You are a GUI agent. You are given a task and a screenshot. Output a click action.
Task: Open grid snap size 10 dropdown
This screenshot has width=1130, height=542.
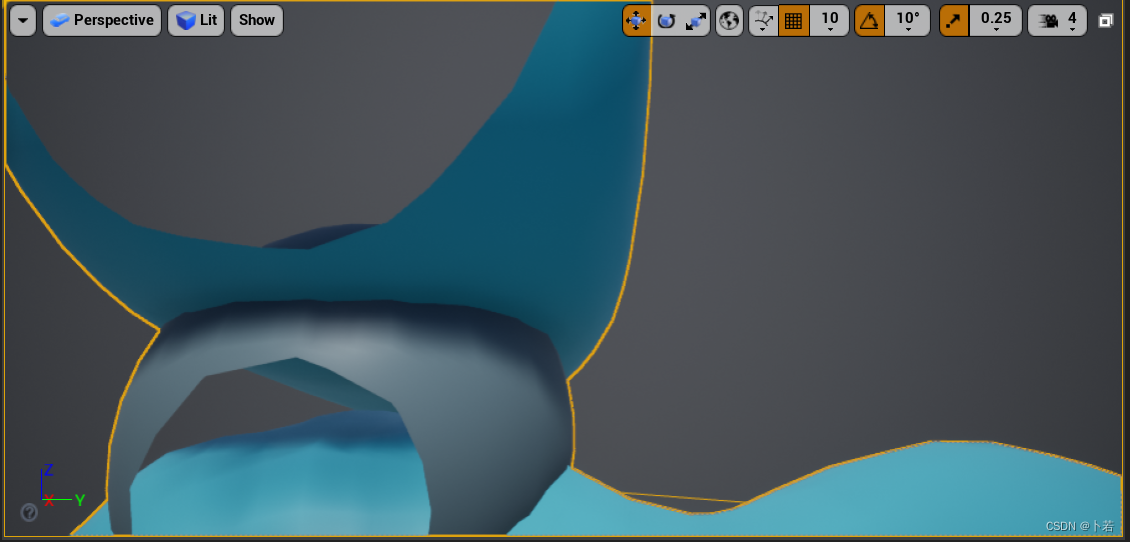click(829, 21)
